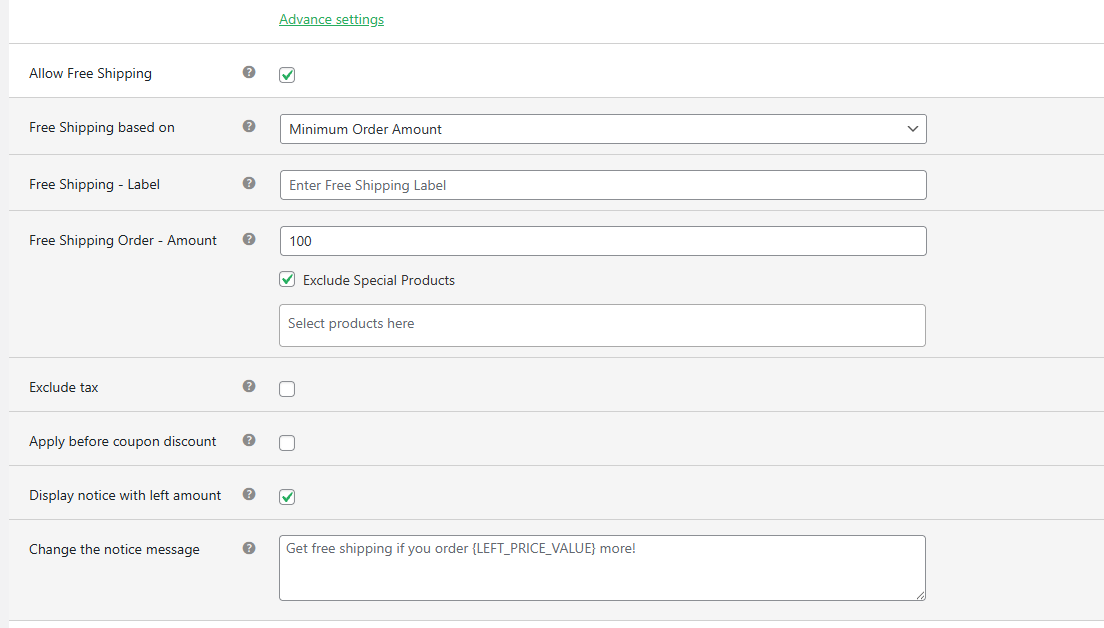Click the Exclude tax label

coord(63,387)
